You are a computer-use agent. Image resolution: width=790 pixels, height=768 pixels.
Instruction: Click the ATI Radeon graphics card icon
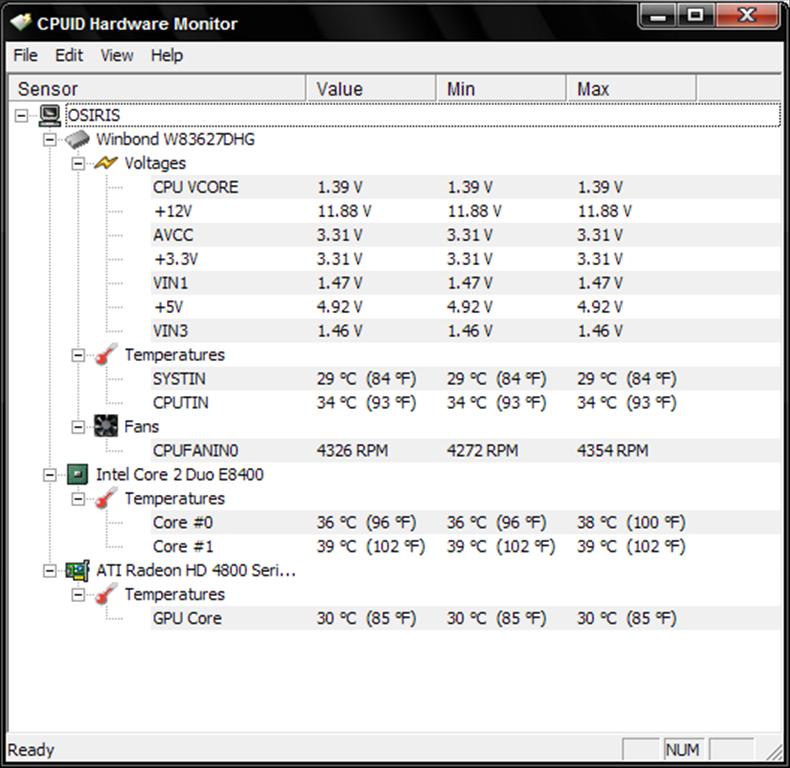click(x=78, y=570)
